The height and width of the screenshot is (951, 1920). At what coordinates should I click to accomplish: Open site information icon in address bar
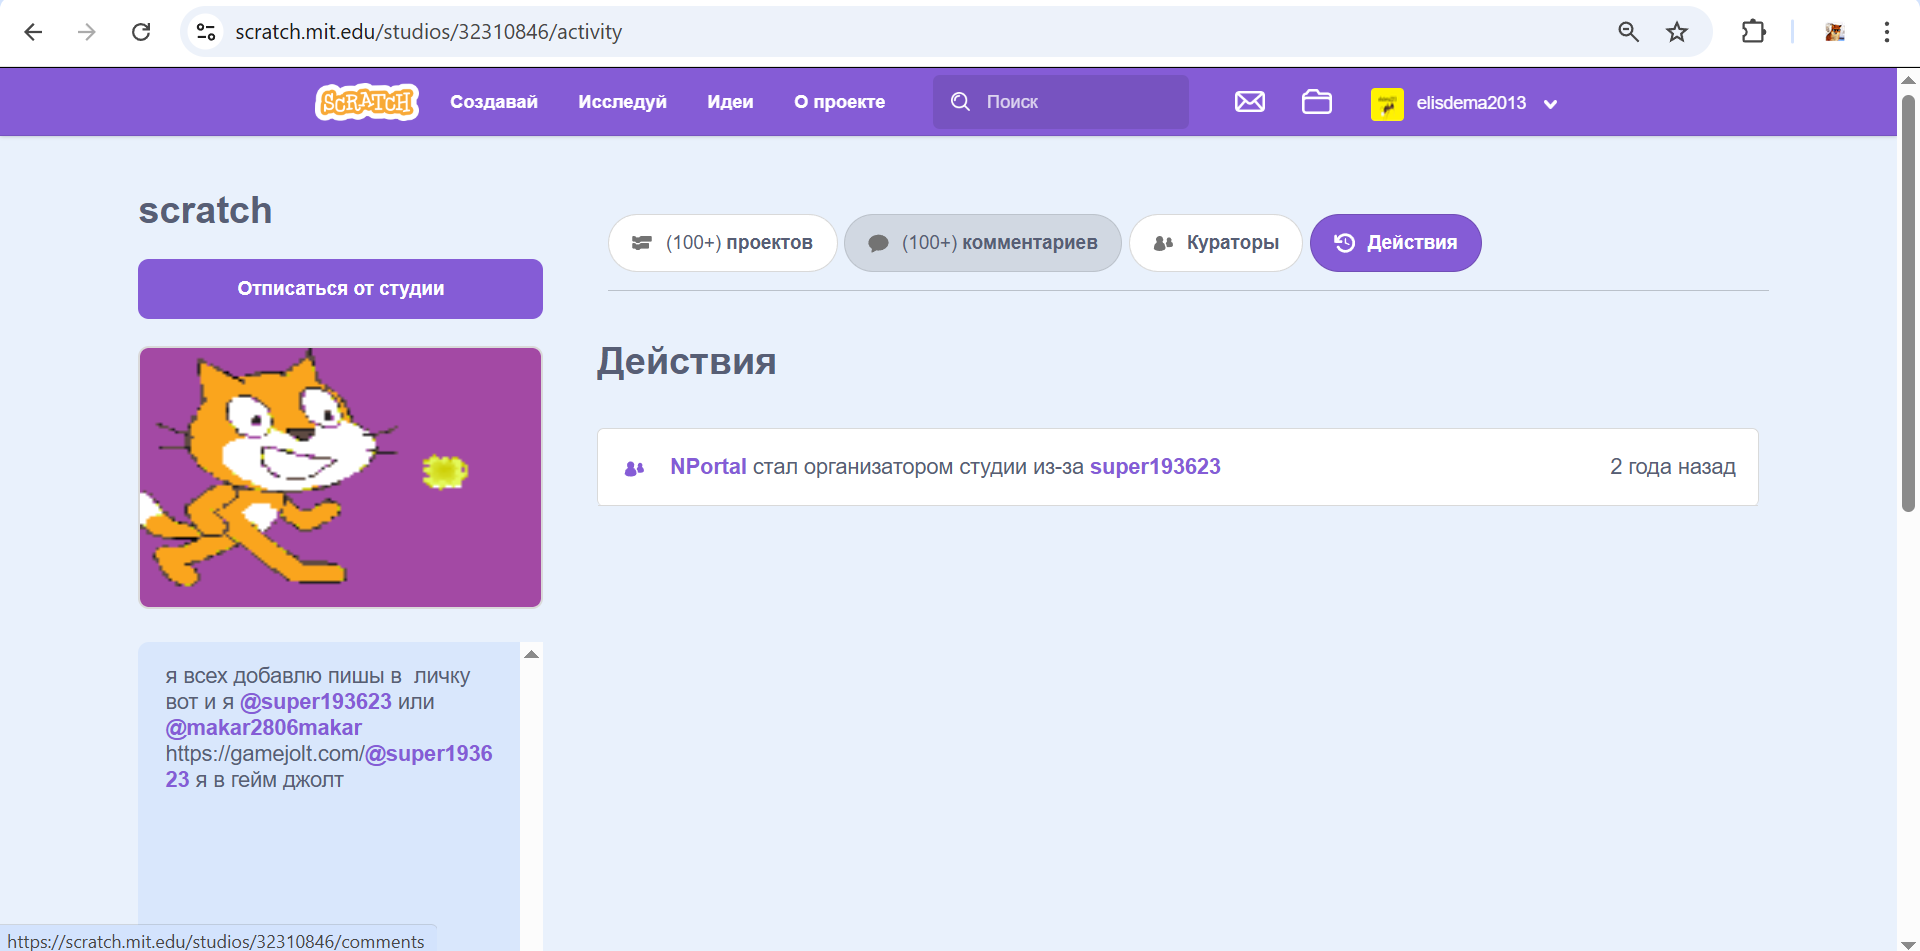pyautogui.click(x=206, y=32)
